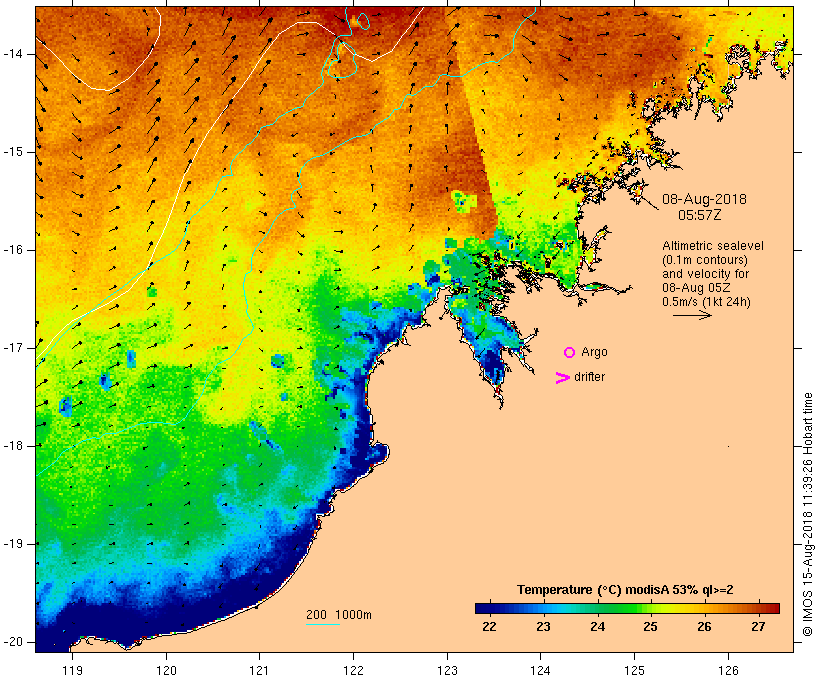The image size is (820, 680).
Task: Click the longitude axis label 126
Action: (728, 670)
